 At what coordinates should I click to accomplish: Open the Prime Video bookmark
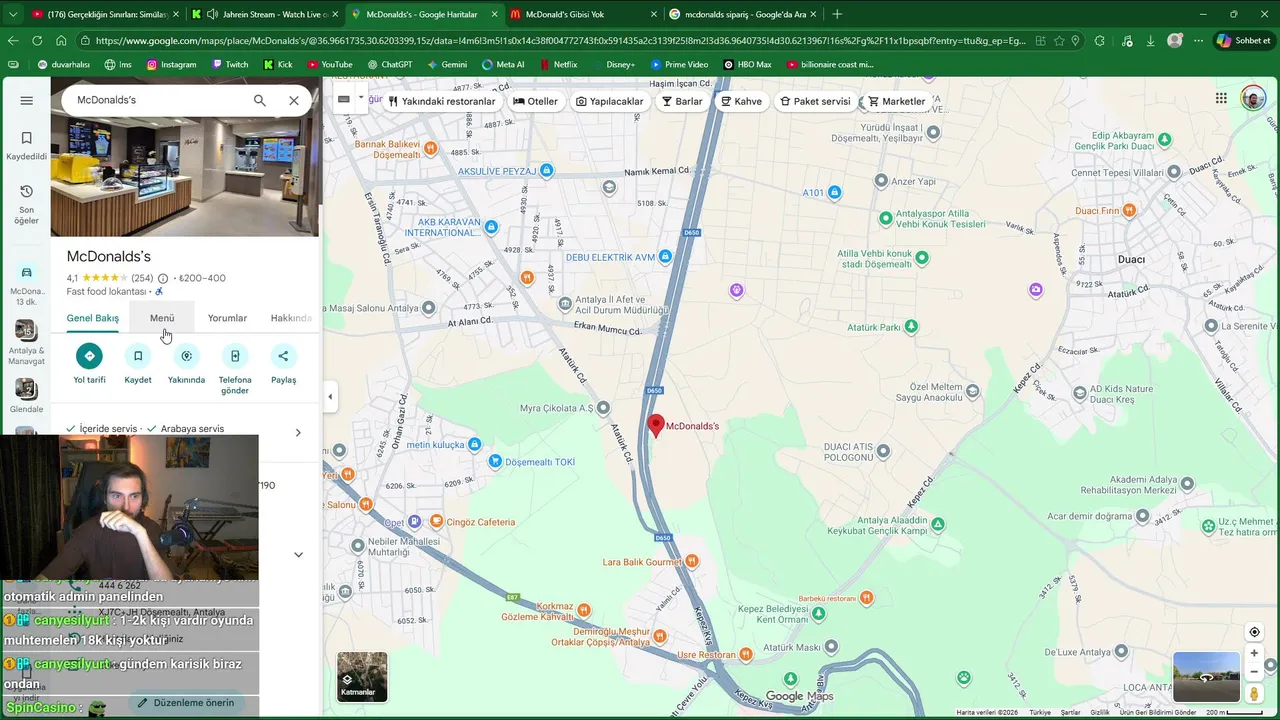(x=680, y=64)
